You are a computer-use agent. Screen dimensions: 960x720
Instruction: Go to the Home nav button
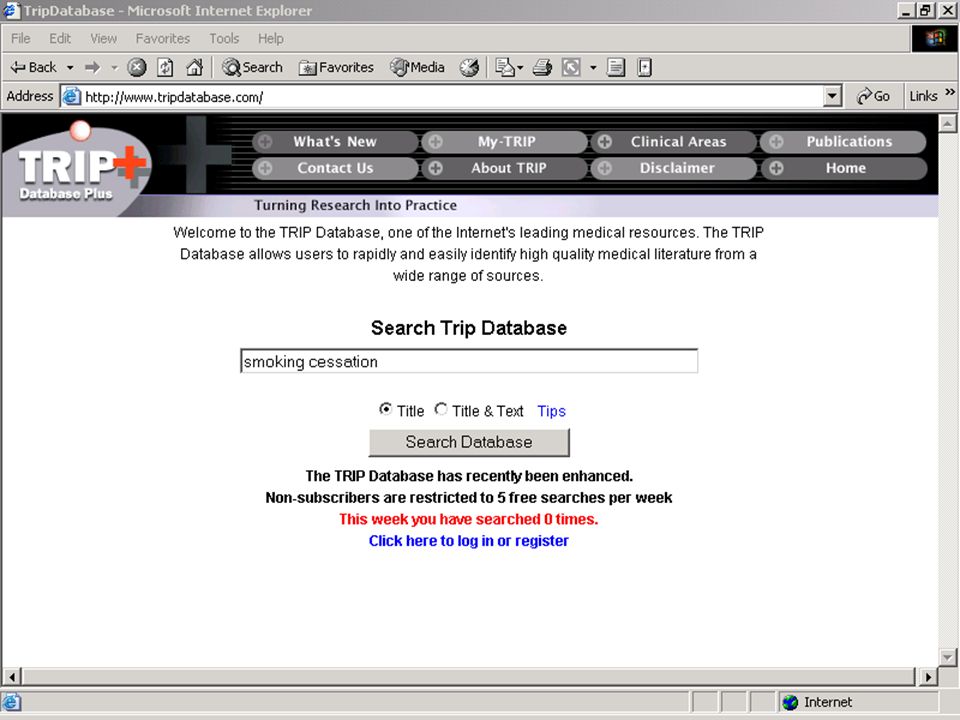tap(844, 168)
